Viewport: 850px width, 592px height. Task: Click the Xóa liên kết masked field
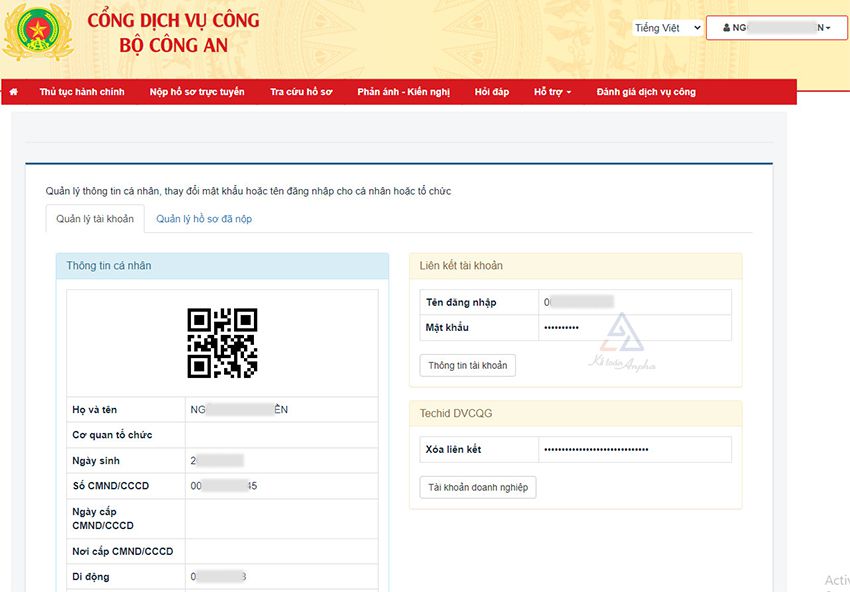point(634,449)
